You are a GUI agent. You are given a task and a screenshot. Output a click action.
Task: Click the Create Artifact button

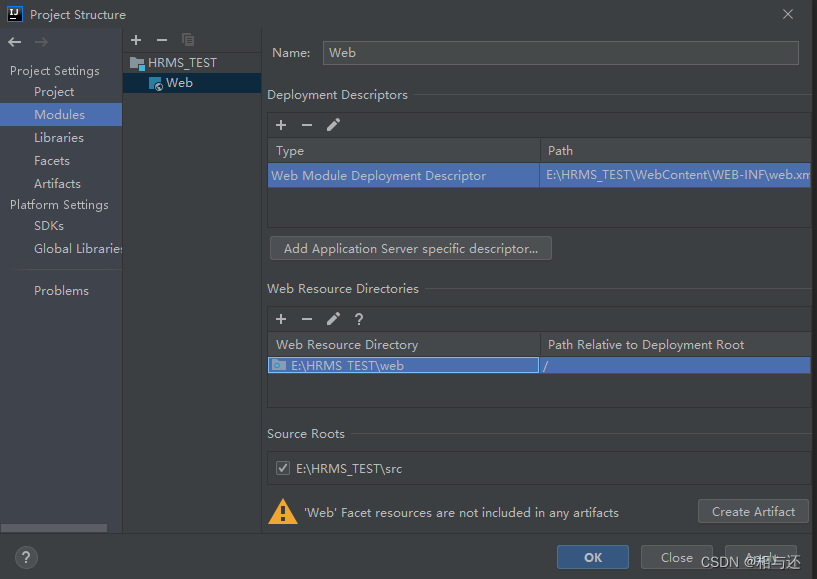pos(753,512)
